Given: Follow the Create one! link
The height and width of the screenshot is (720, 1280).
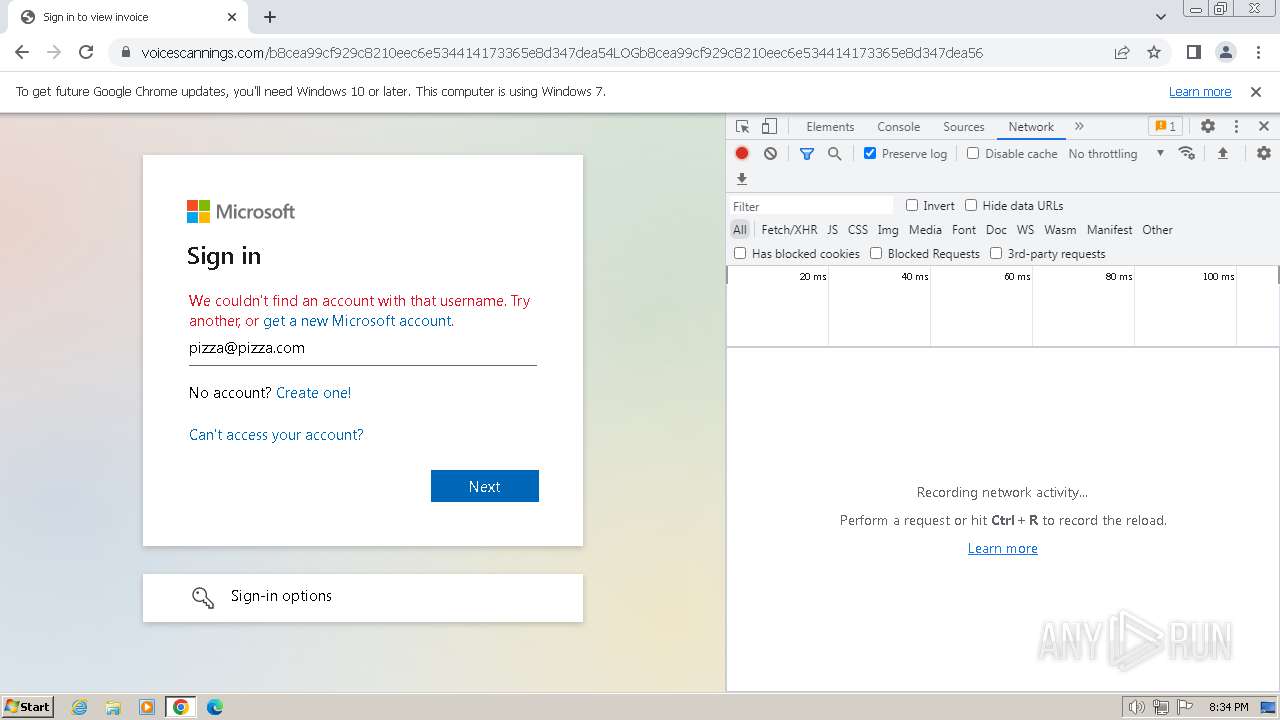Looking at the screenshot, I should pos(313,393).
